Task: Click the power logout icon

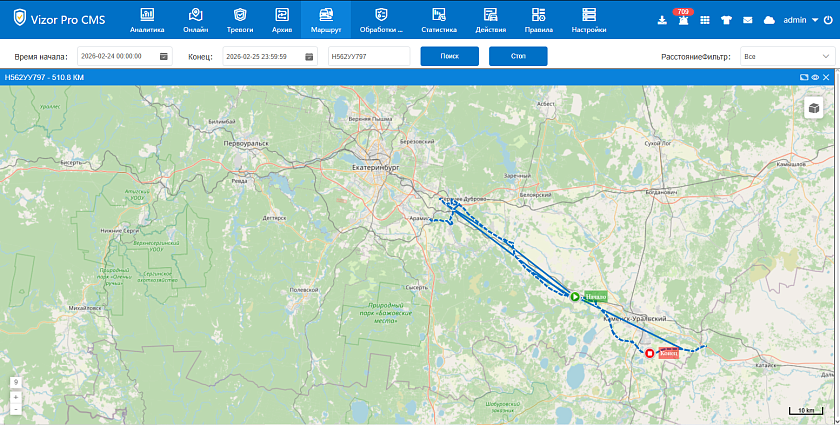Action: [x=826, y=20]
